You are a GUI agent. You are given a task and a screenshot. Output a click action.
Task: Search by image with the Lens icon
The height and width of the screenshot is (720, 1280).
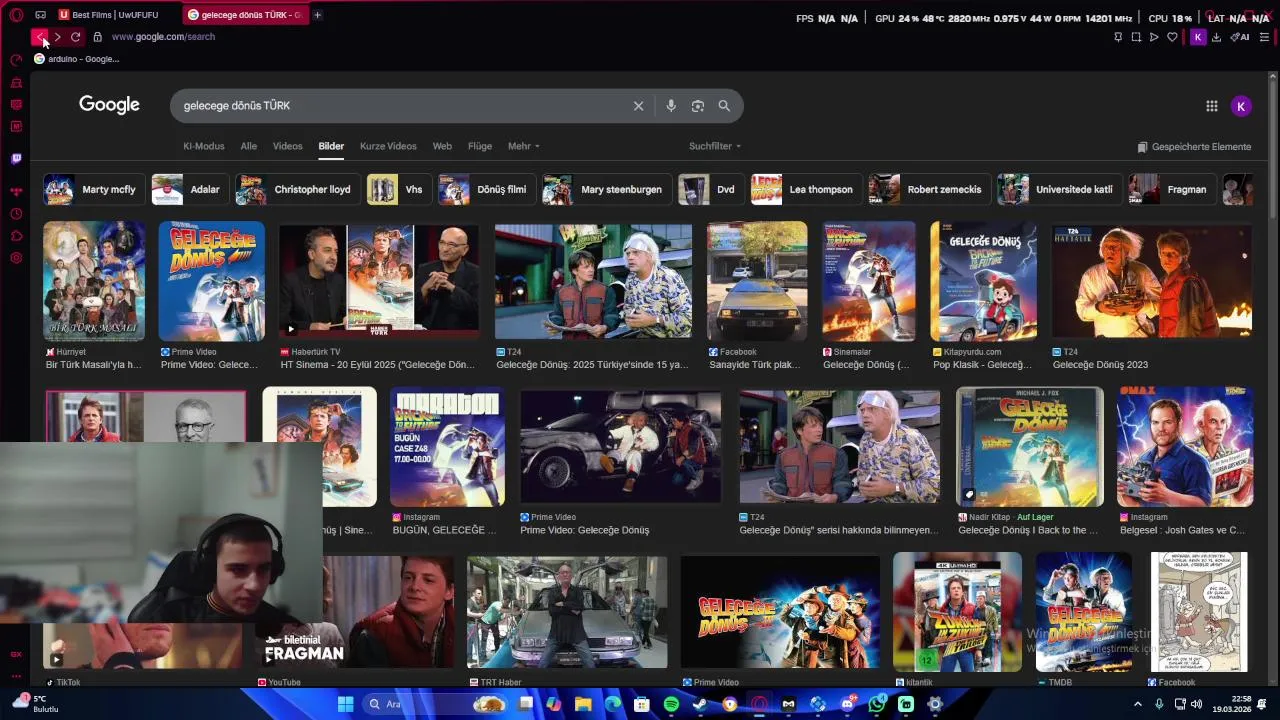(698, 106)
